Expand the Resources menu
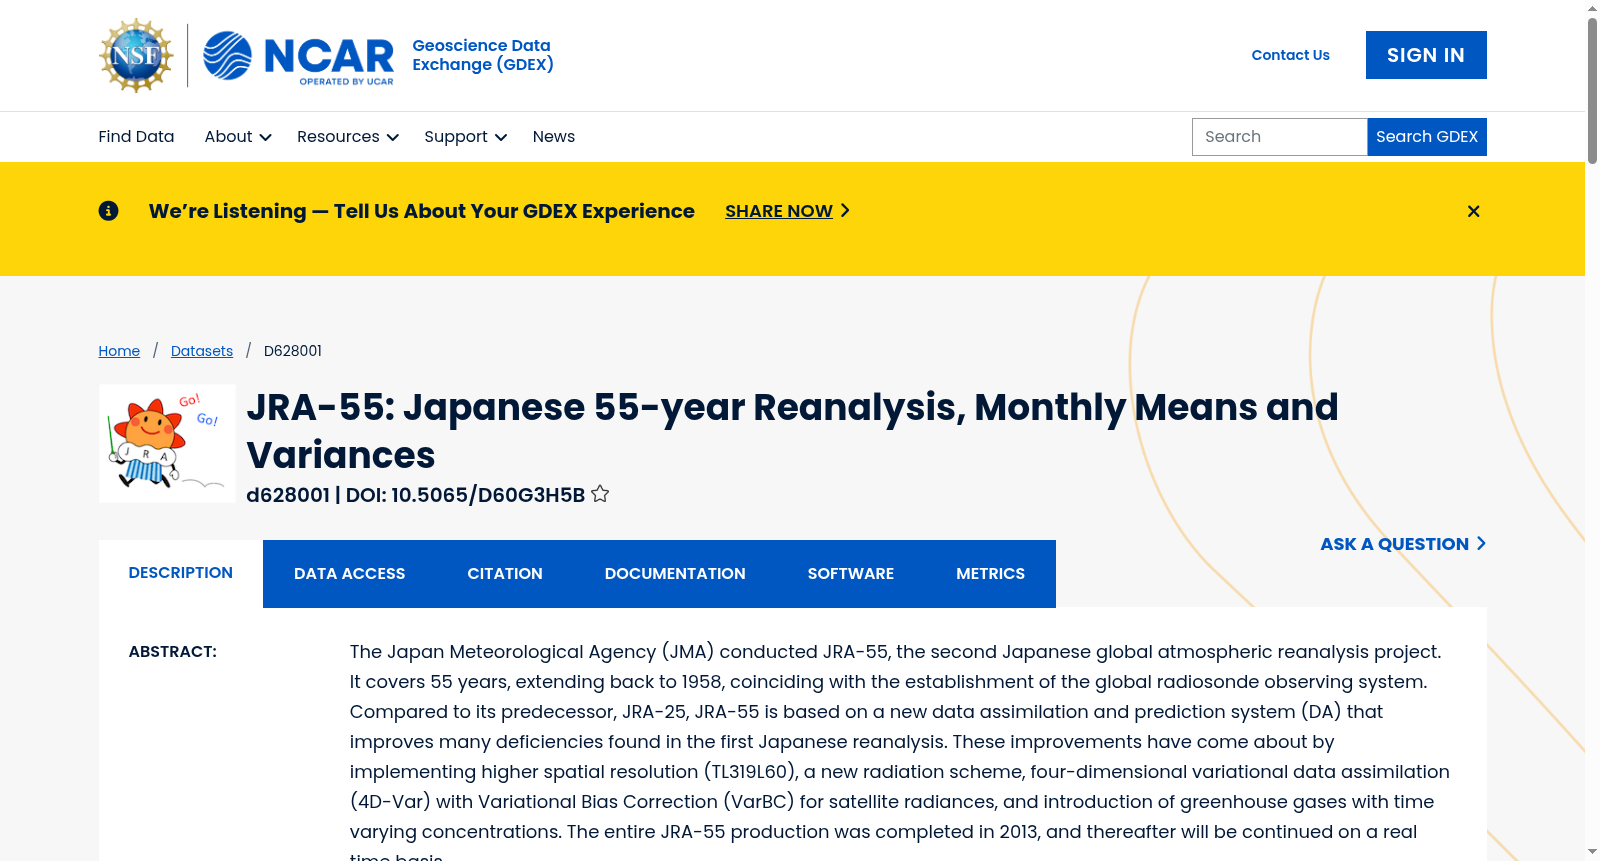The width and height of the screenshot is (1600, 861). click(x=348, y=137)
